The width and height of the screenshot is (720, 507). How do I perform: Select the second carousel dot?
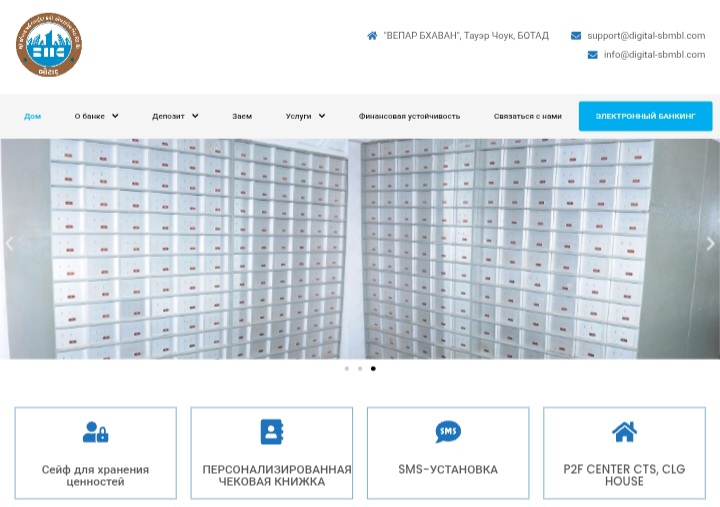click(360, 368)
